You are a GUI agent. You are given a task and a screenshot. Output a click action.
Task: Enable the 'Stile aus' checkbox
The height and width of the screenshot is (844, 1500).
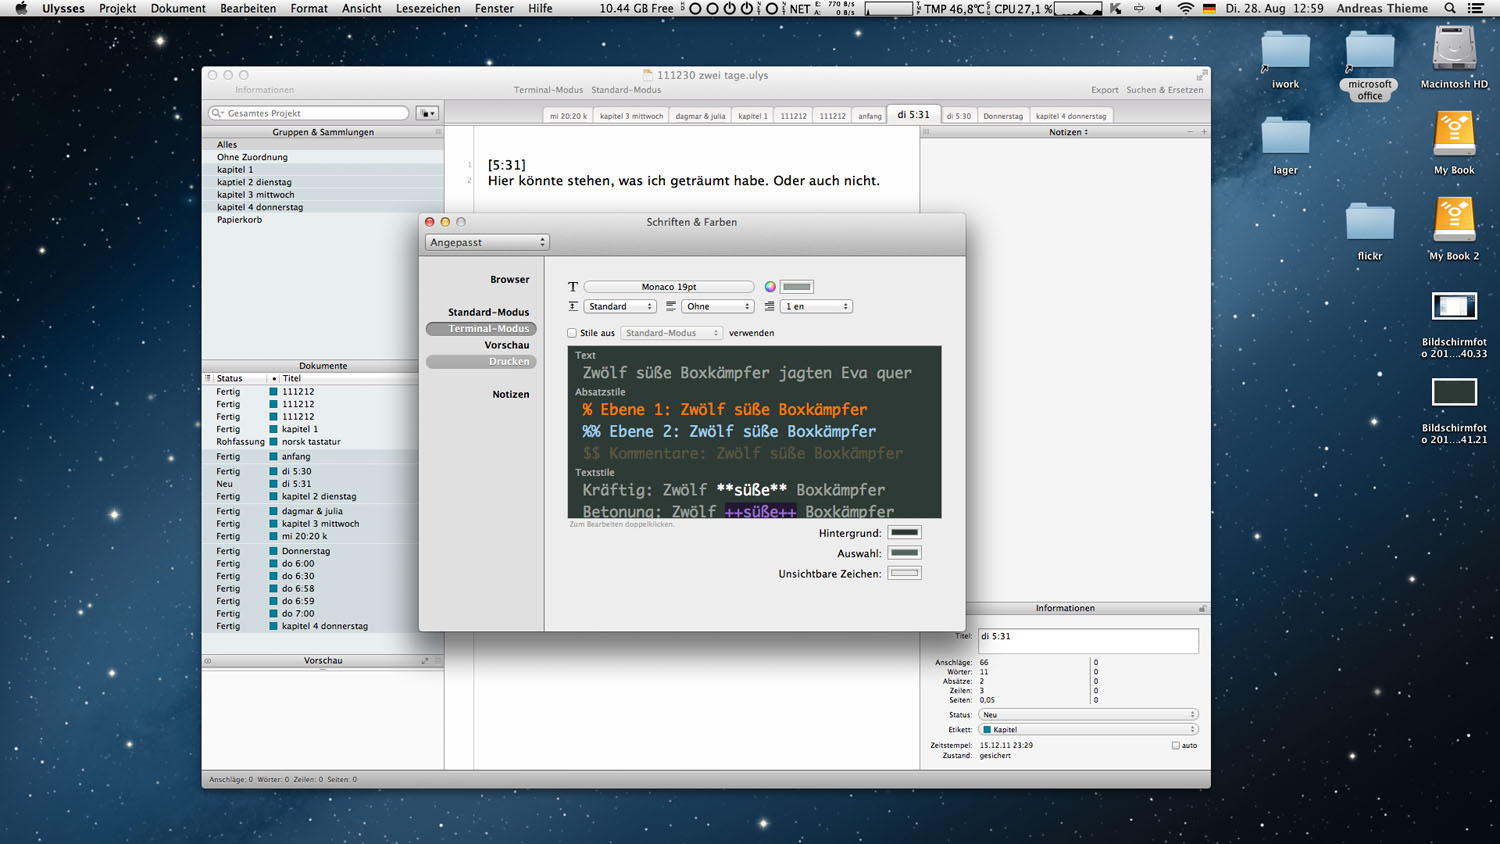tap(572, 333)
